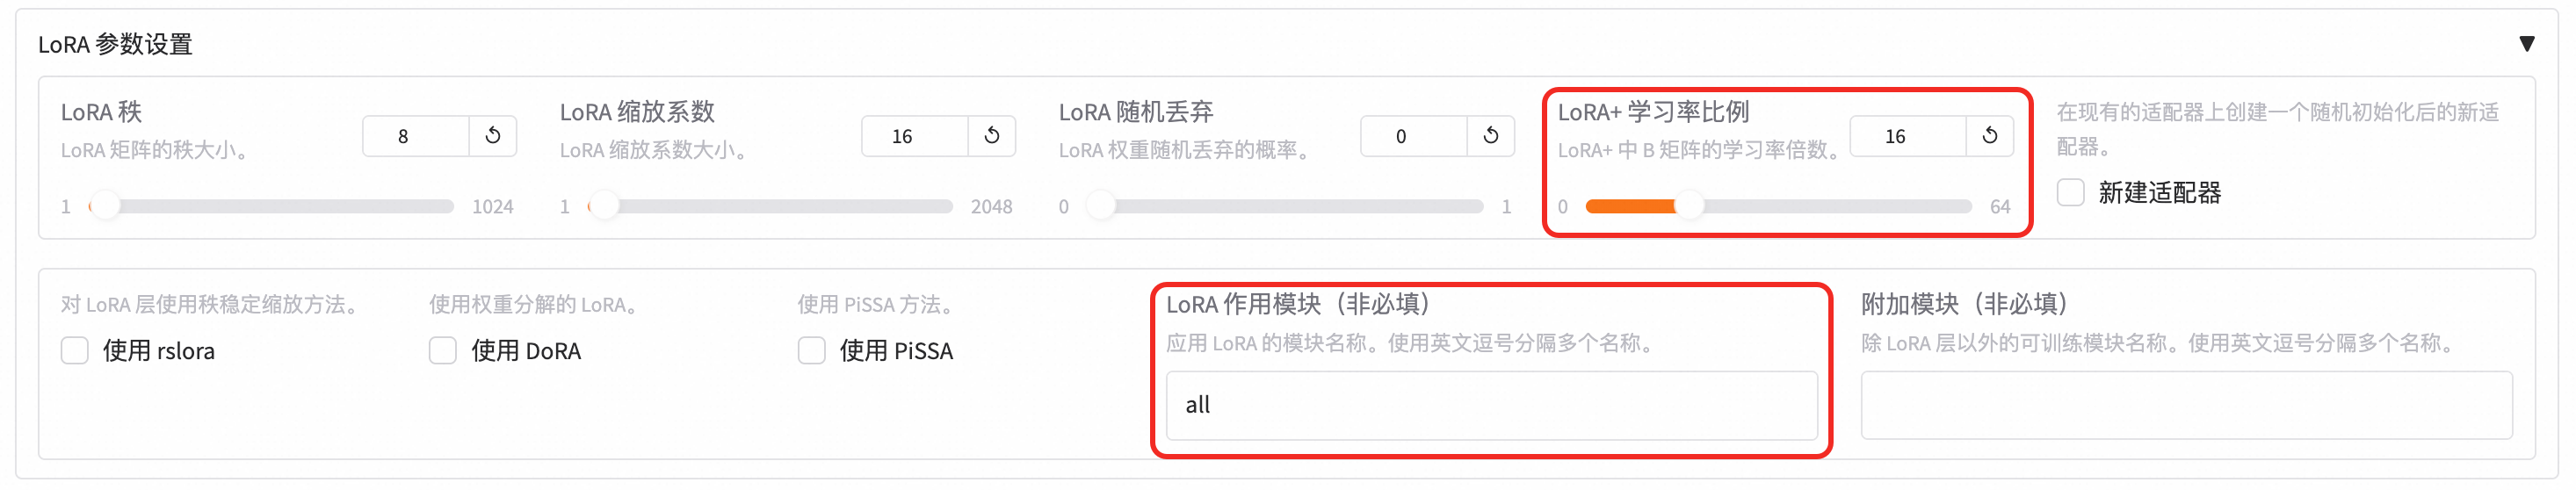Click the LoRA 缩放系数 number field
This screenshot has height=490, width=2576.
pyautogui.click(x=915, y=136)
